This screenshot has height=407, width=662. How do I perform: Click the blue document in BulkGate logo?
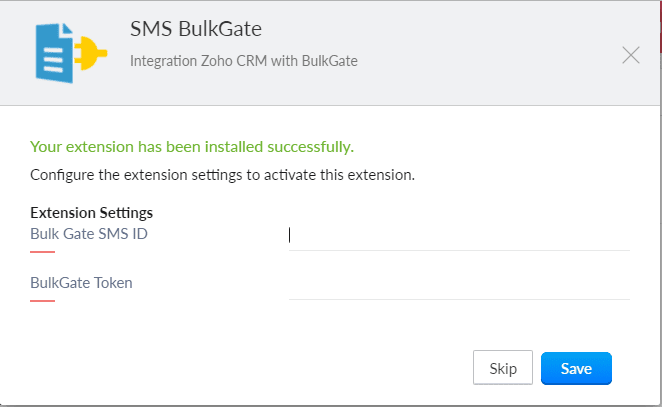pos(50,53)
